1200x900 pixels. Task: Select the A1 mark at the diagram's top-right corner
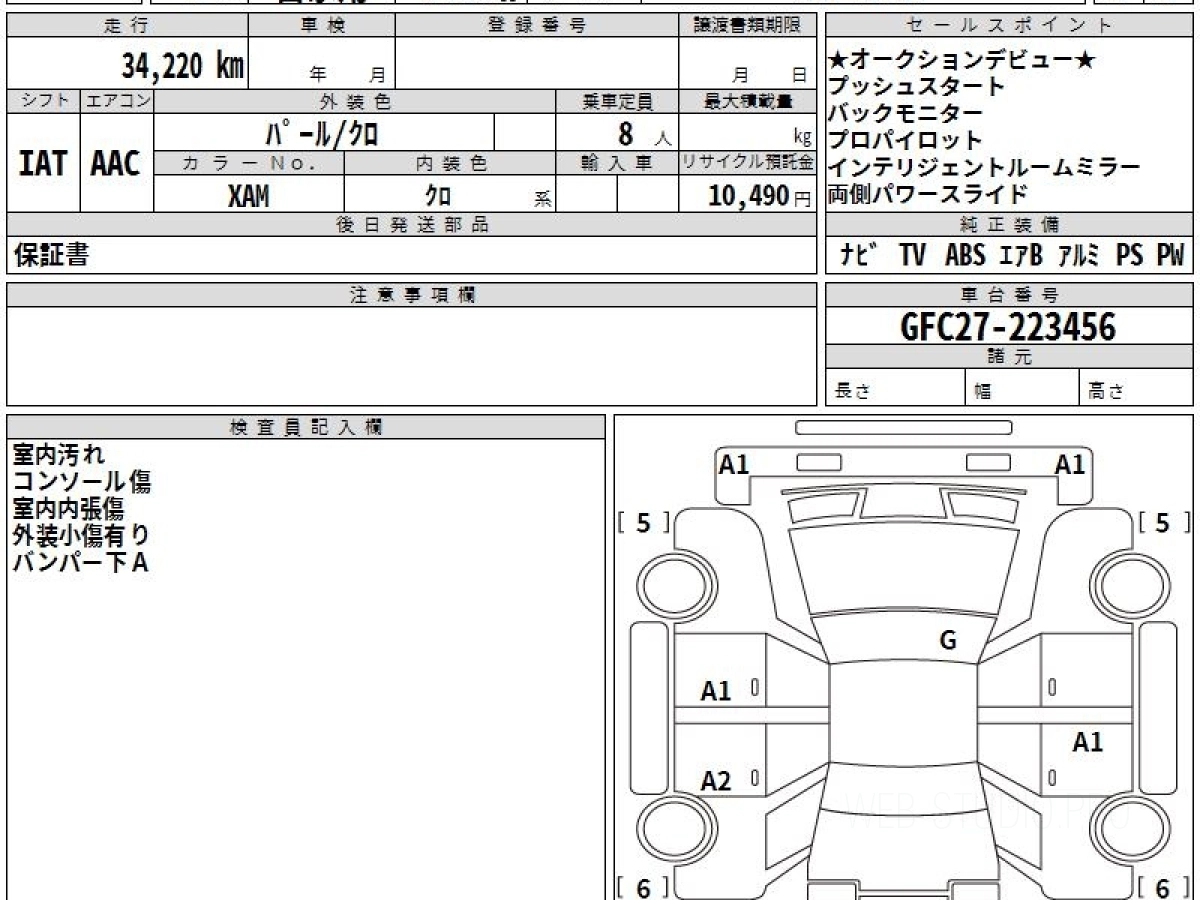(1070, 464)
